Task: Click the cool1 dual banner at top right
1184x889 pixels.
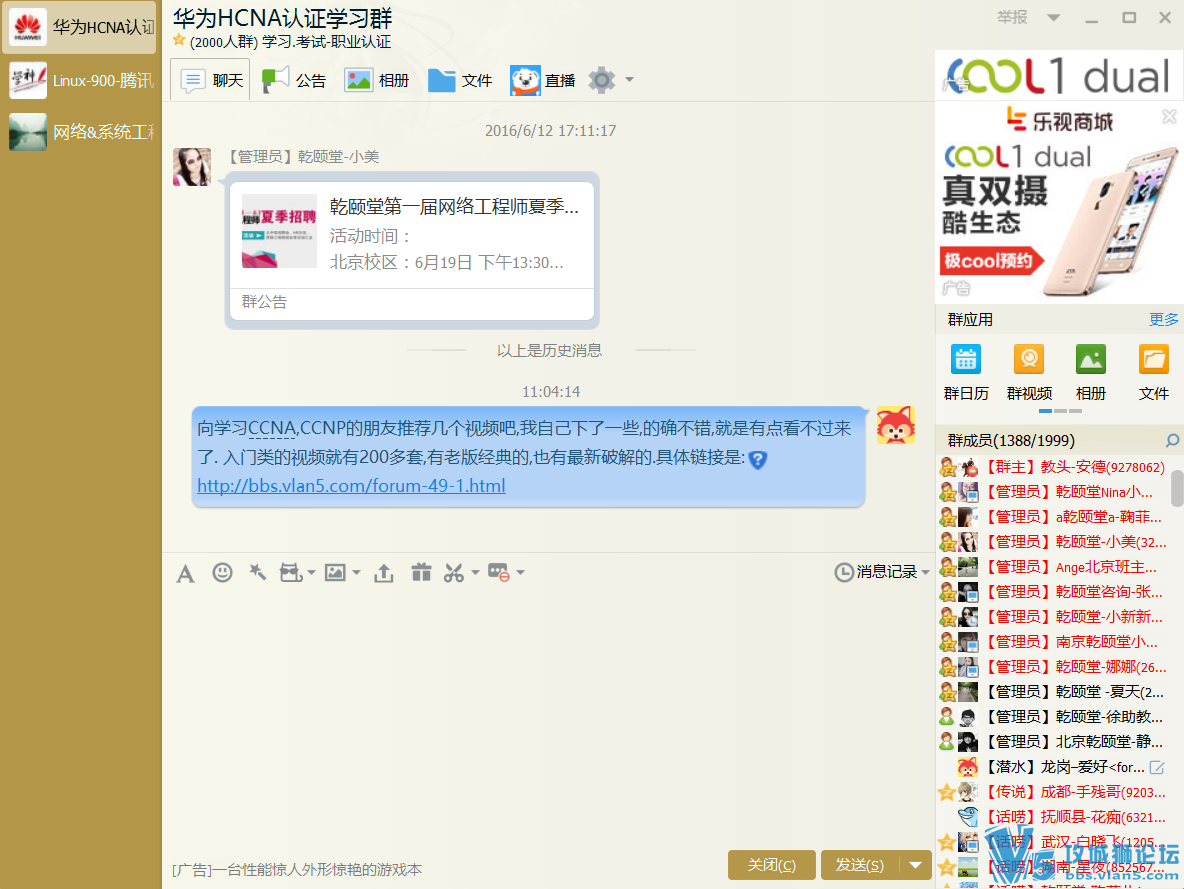Action: 1059,75
